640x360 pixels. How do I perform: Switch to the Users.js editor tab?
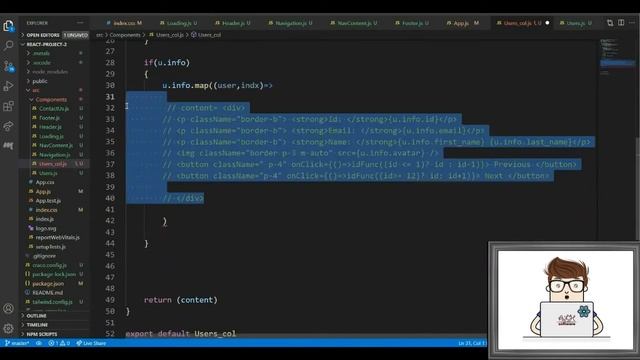tap(576, 23)
